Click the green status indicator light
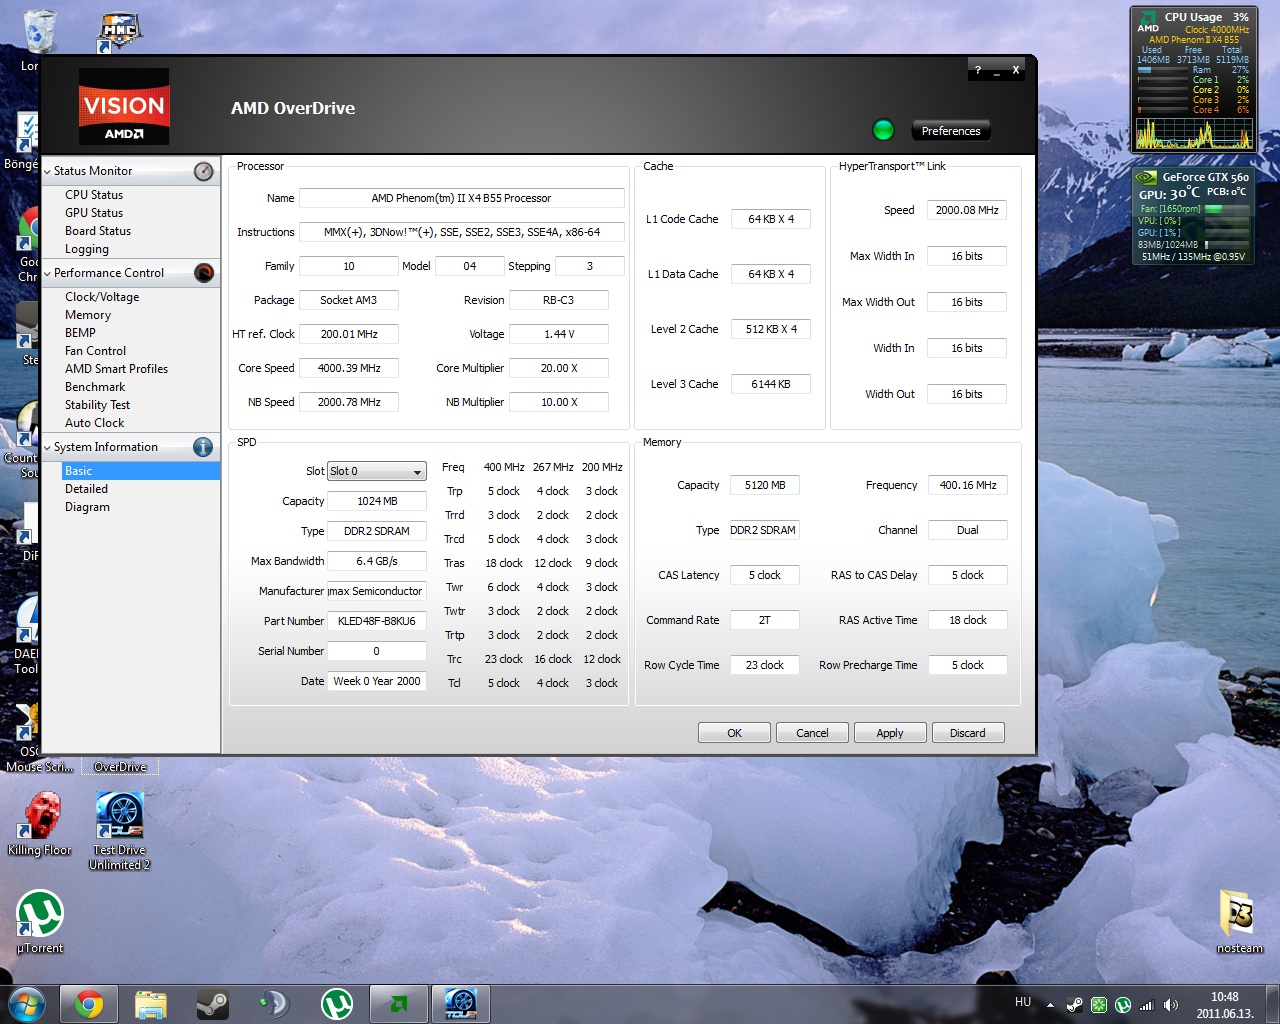 pyautogui.click(x=883, y=130)
